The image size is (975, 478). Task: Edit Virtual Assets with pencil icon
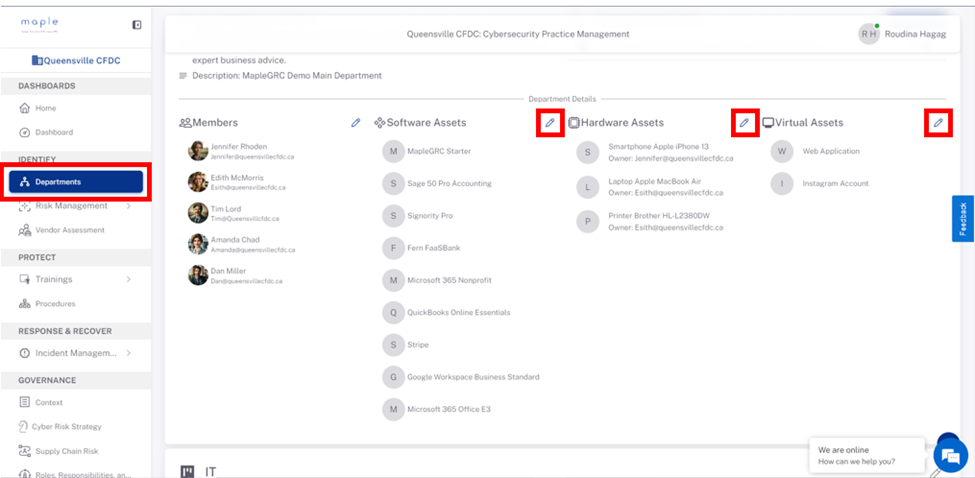coord(938,123)
